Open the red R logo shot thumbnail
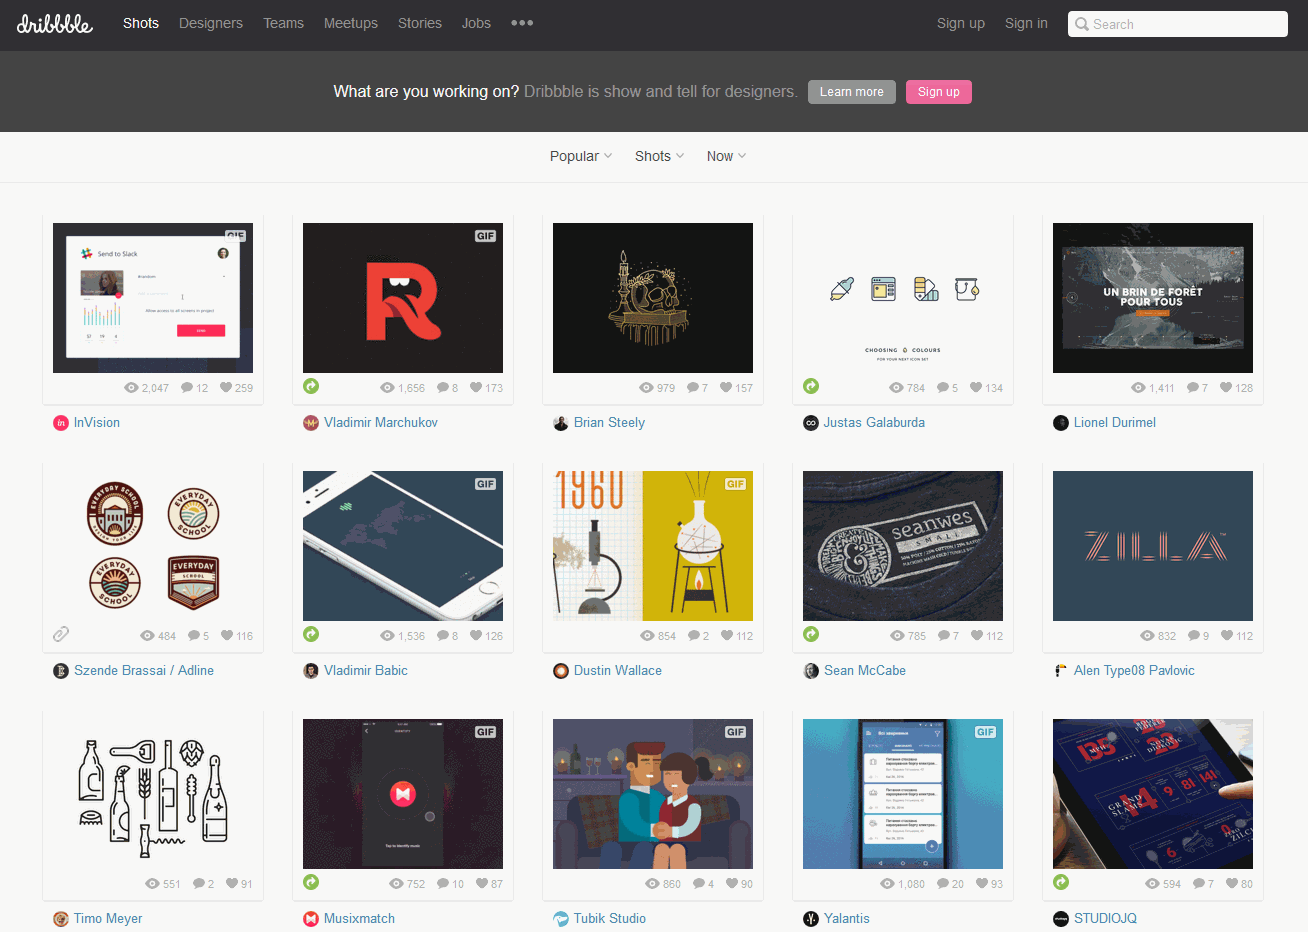1308x932 pixels. (x=403, y=298)
